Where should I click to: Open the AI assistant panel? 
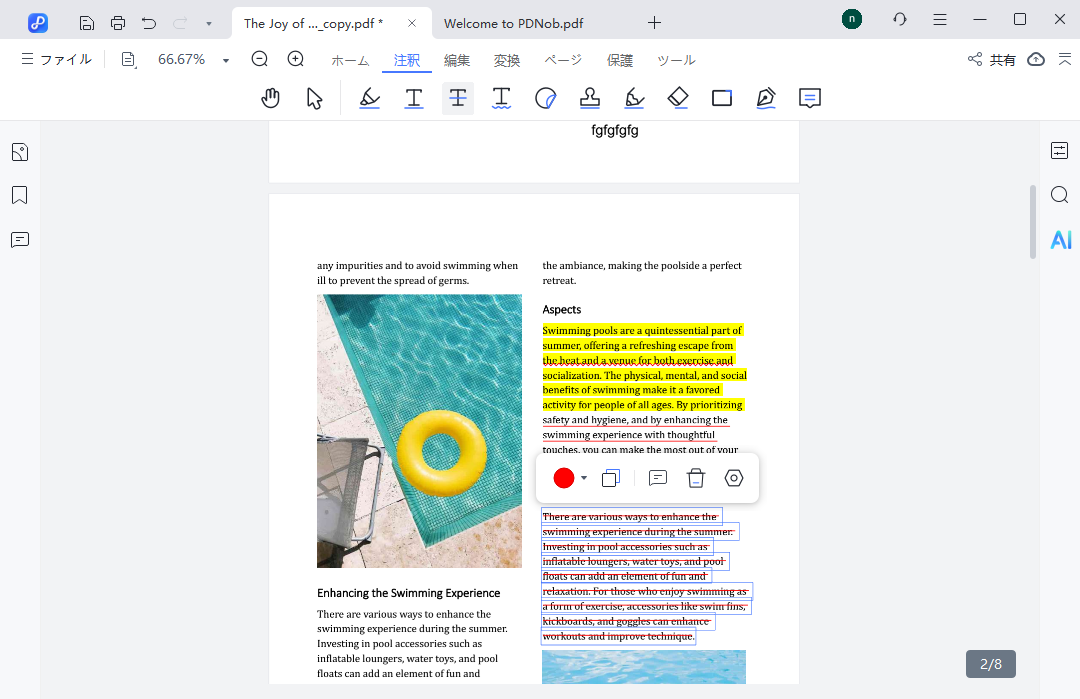click(1060, 240)
